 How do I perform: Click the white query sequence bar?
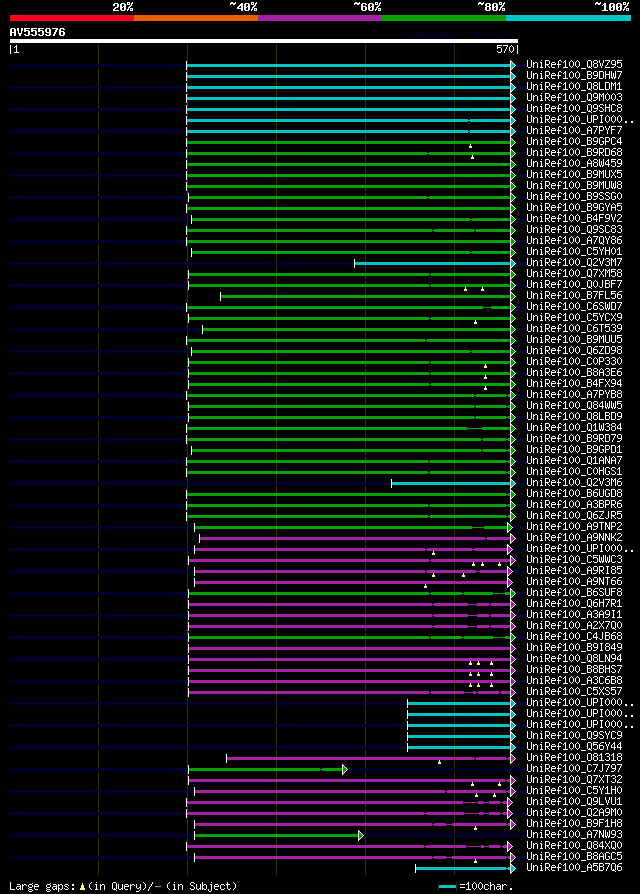coord(264,41)
